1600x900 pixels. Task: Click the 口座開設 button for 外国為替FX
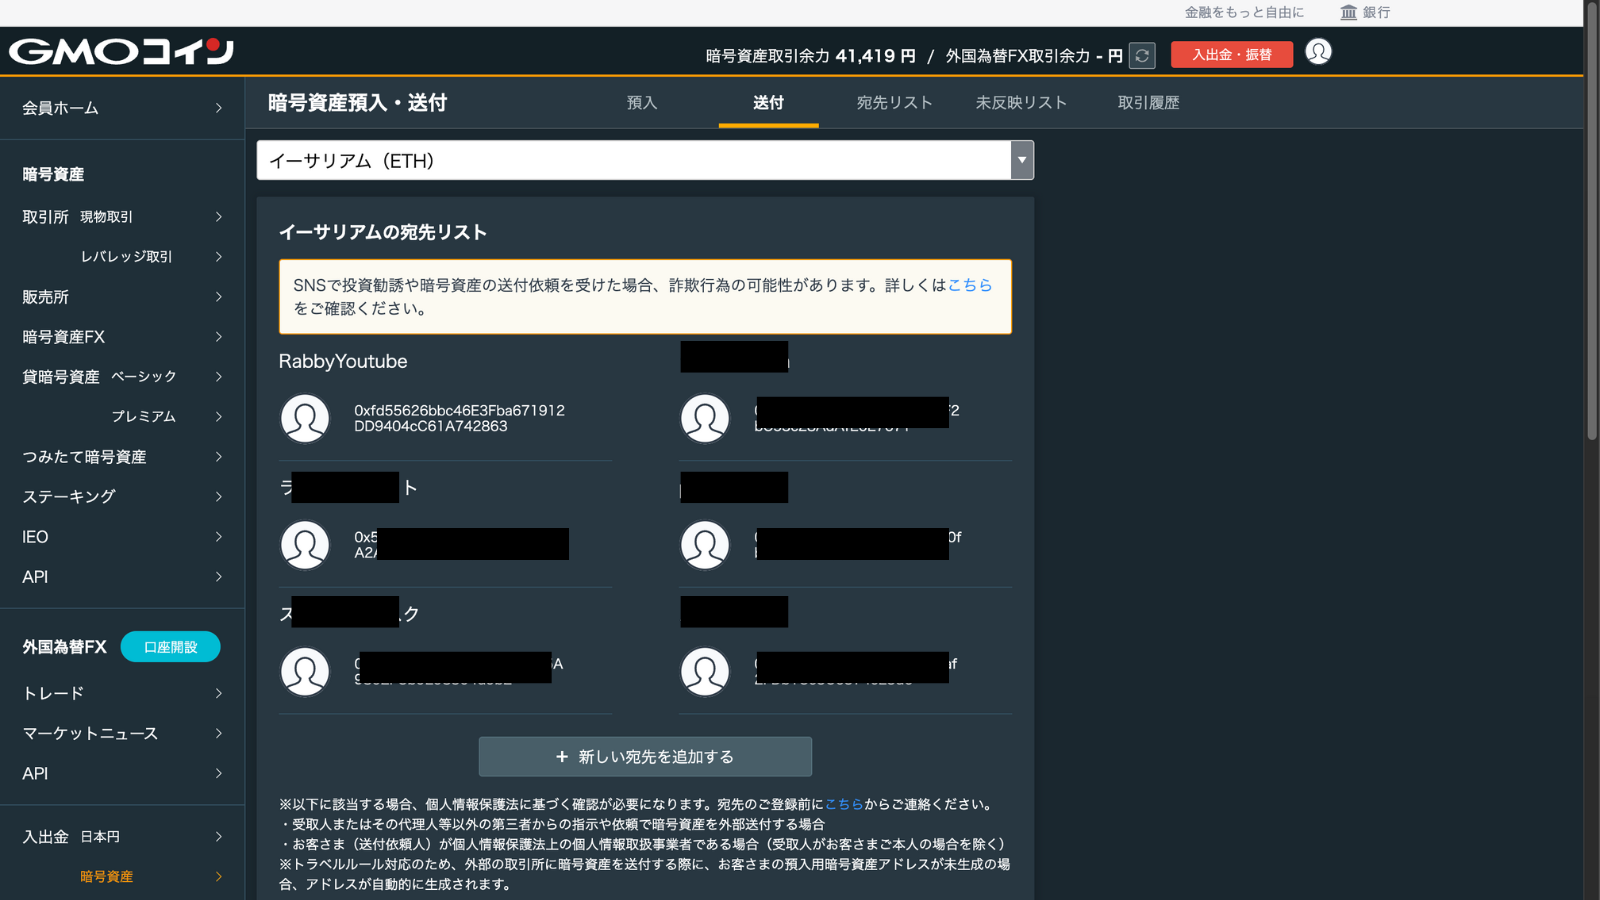coord(170,647)
